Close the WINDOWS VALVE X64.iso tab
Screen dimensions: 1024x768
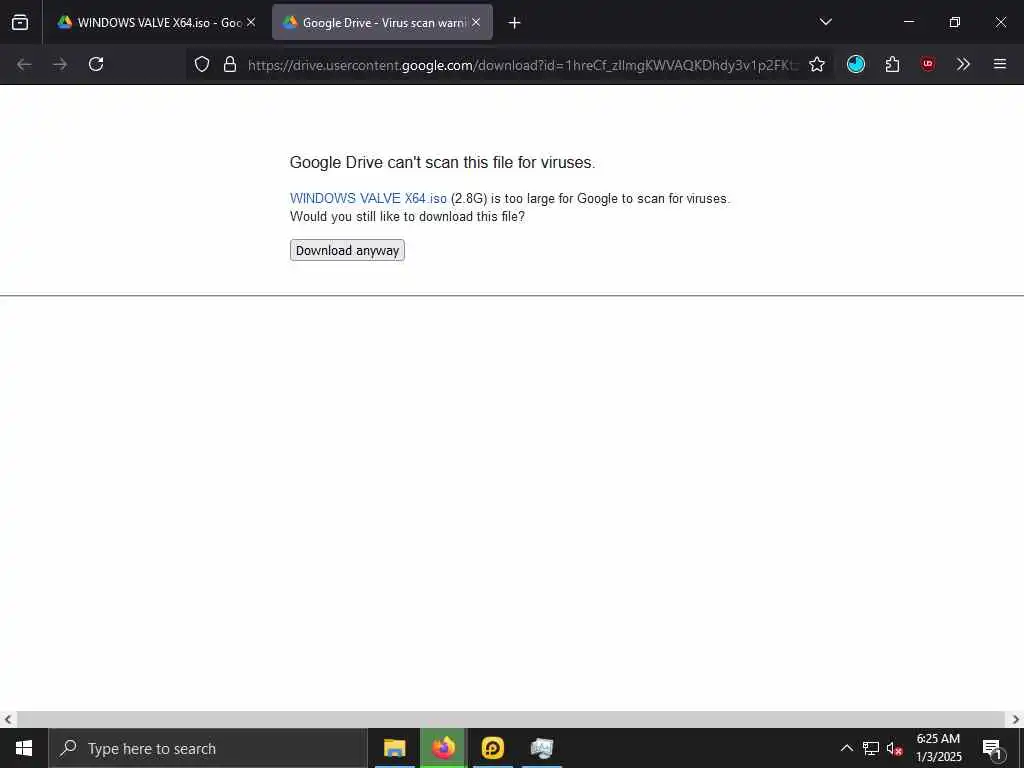coord(251,22)
